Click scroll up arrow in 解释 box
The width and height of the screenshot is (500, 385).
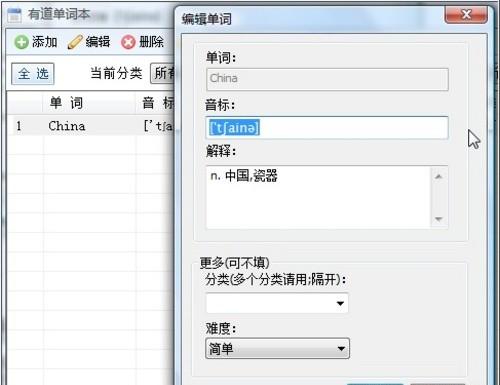point(439,177)
